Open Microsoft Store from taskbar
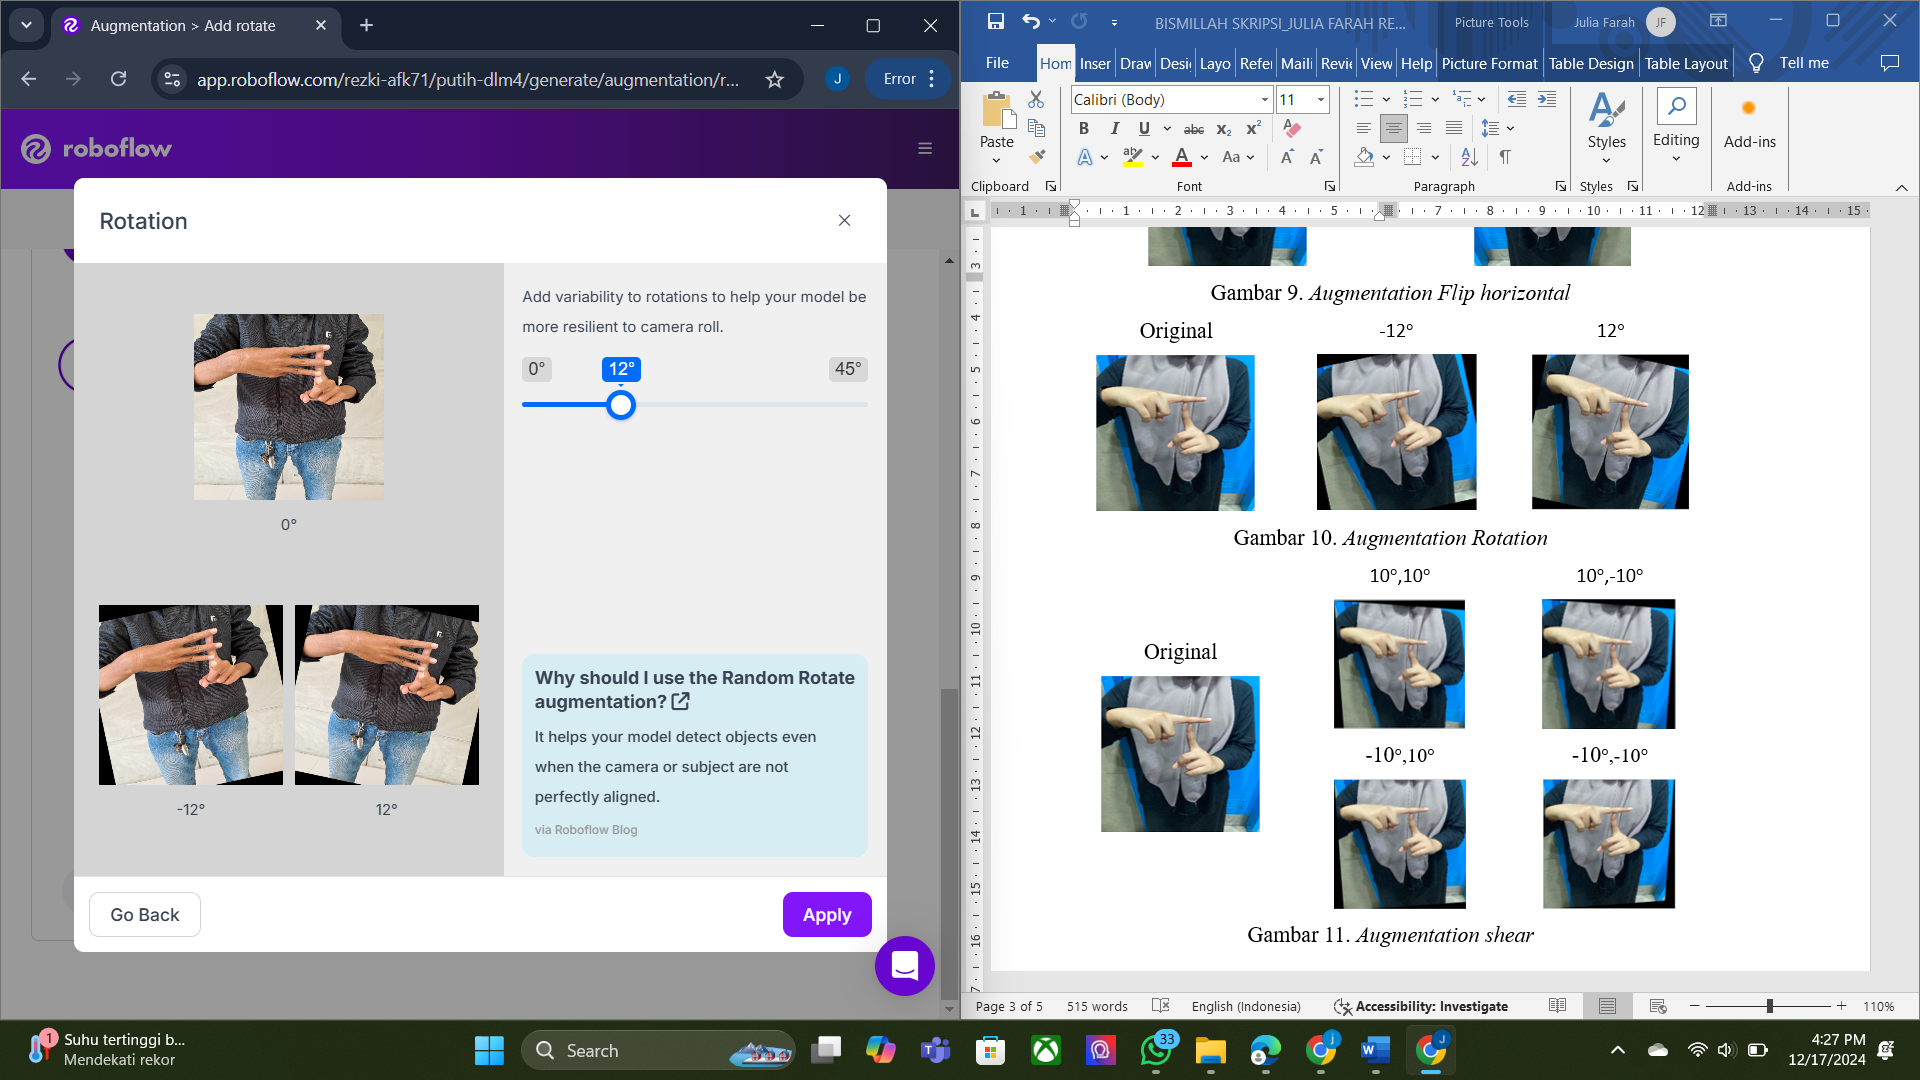 click(x=990, y=1050)
